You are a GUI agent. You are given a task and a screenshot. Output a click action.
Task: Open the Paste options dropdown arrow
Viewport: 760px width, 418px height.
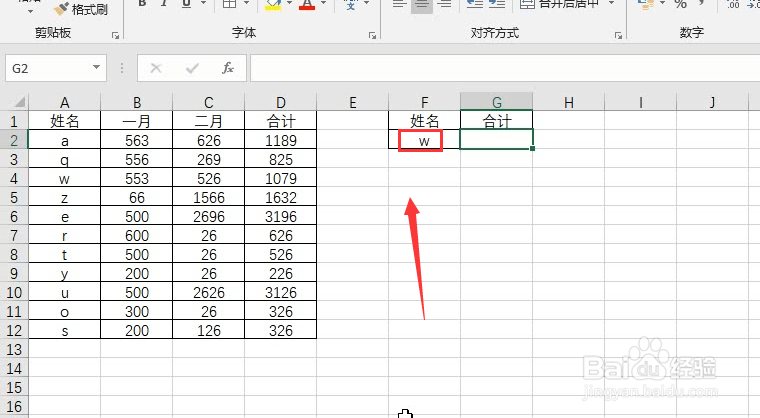click(x=30, y=11)
